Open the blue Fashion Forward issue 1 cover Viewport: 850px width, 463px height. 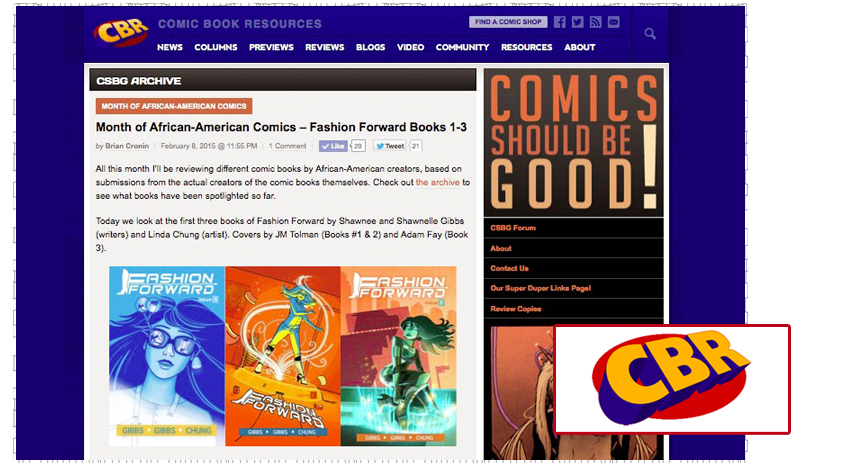click(x=167, y=356)
